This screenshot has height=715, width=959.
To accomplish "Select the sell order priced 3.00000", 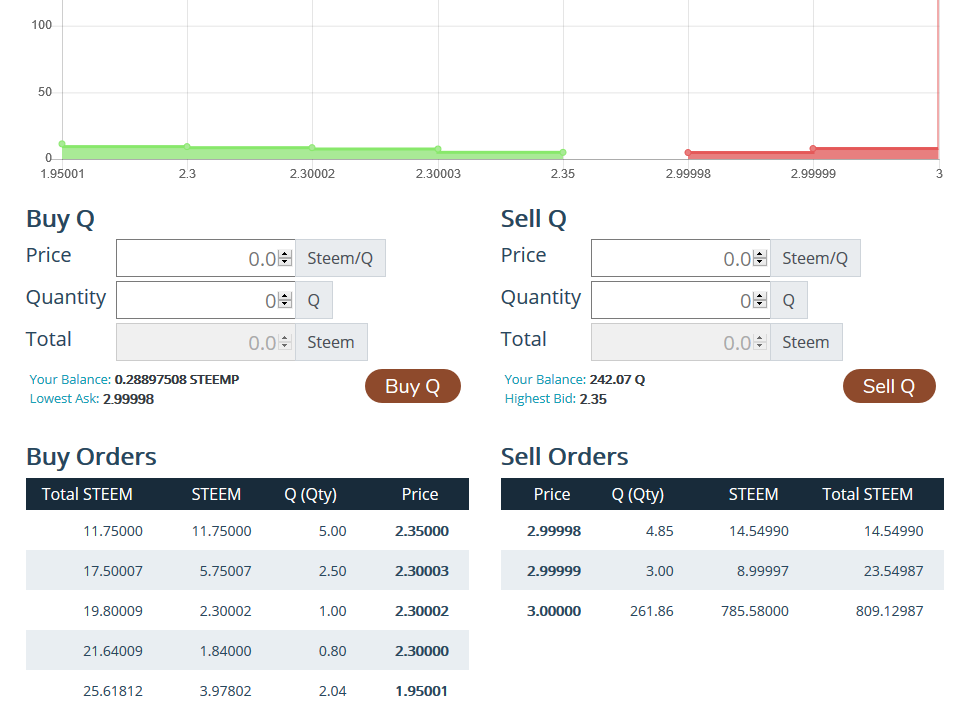I will [x=722, y=611].
